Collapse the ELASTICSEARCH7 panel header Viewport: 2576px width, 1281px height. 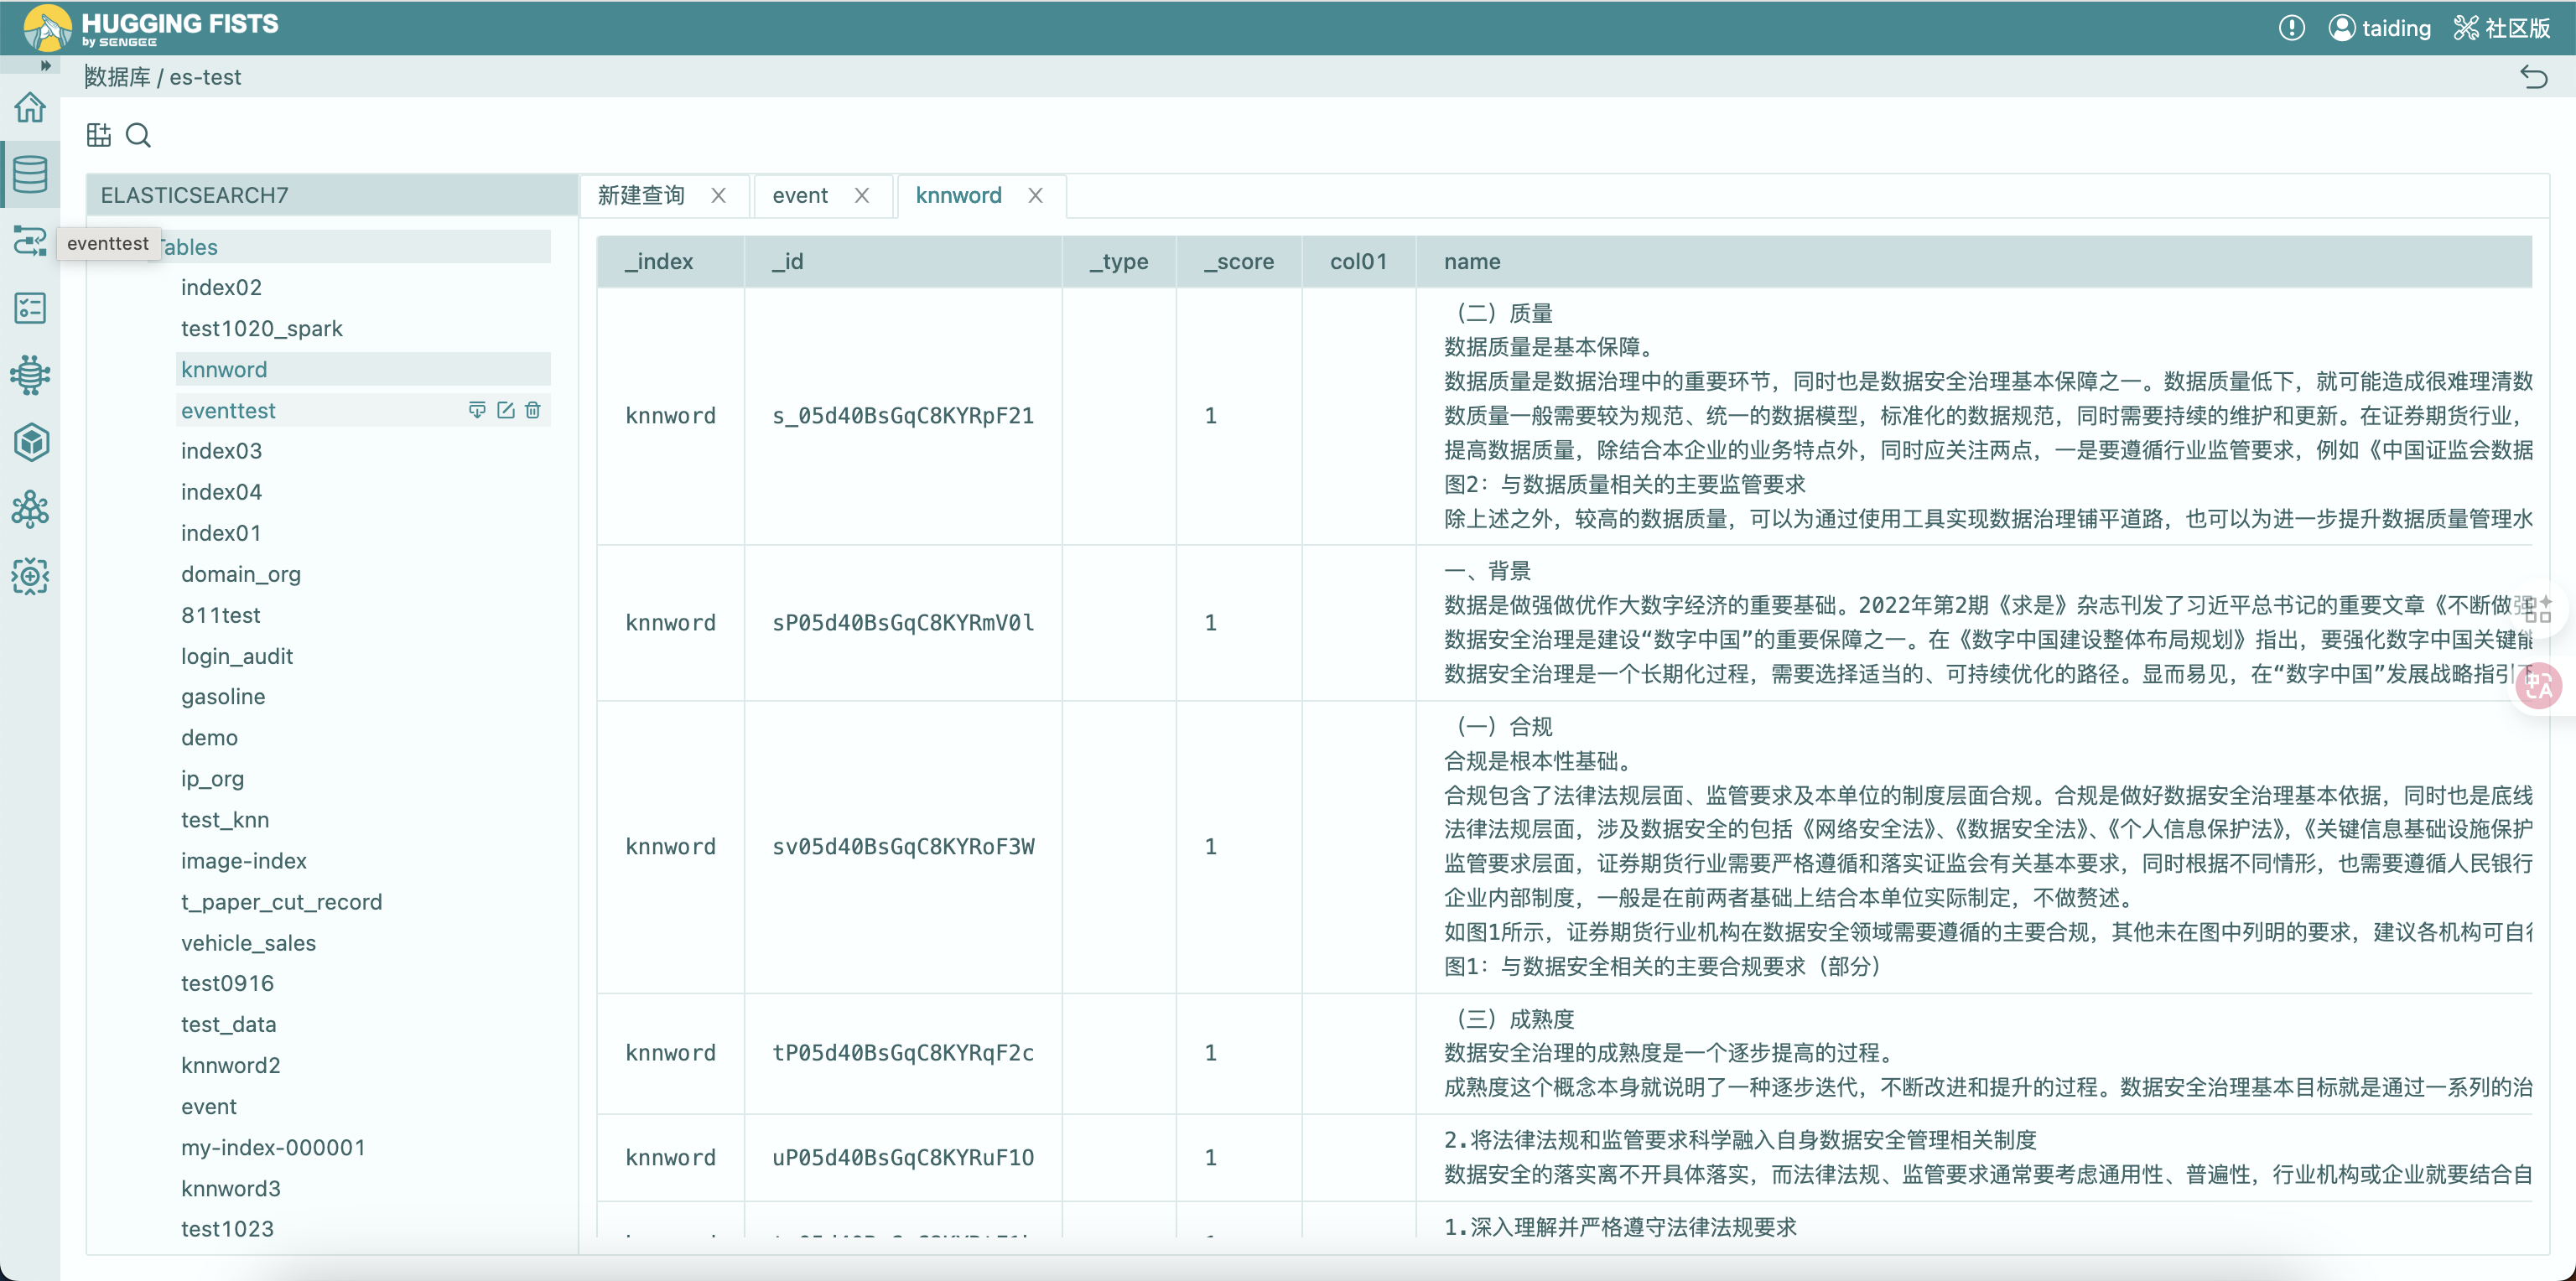click(x=194, y=195)
